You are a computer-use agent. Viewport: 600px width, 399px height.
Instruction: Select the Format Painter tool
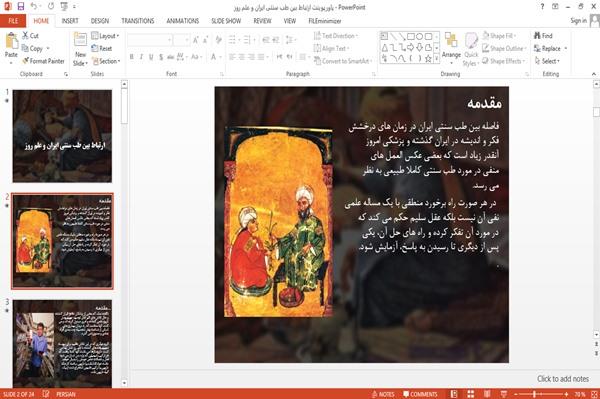[43, 61]
